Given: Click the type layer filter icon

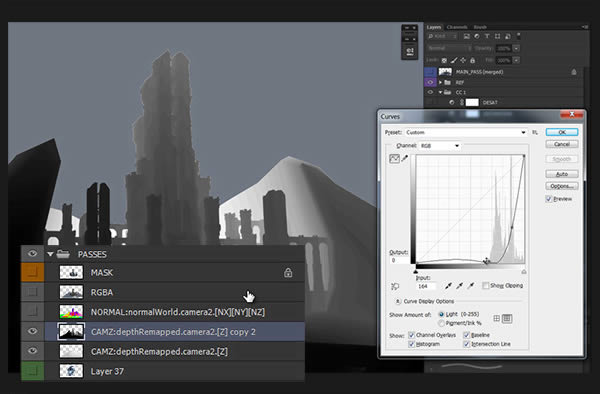Looking at the screenshot, I should tap(487, 36).
